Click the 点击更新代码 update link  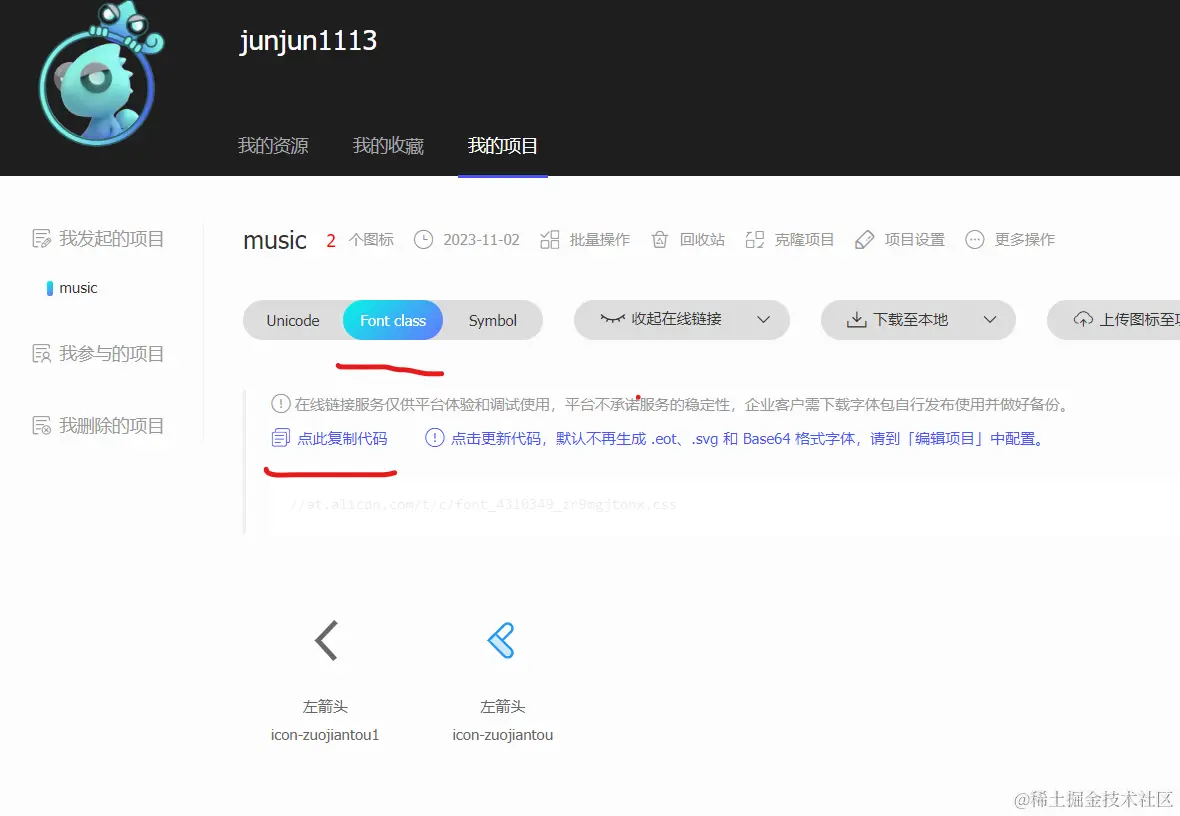pyautogui.click(x=747, y=438)
